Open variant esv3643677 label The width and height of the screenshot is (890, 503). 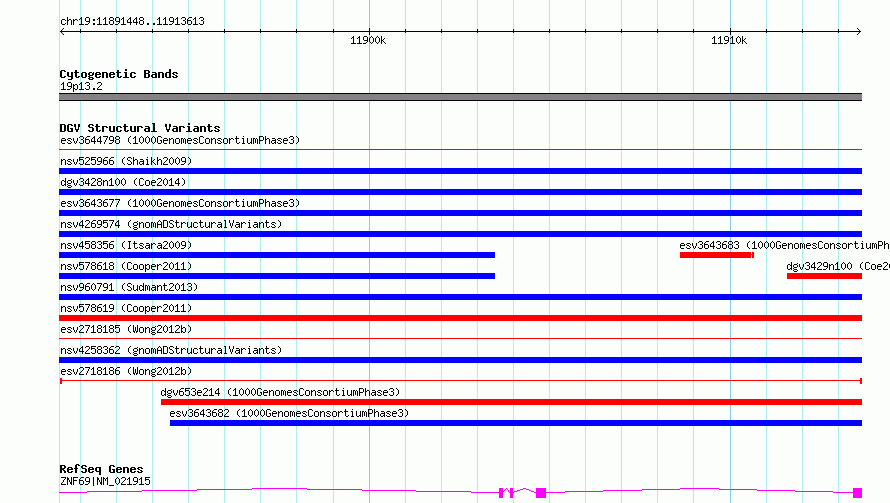click(180, 203)
